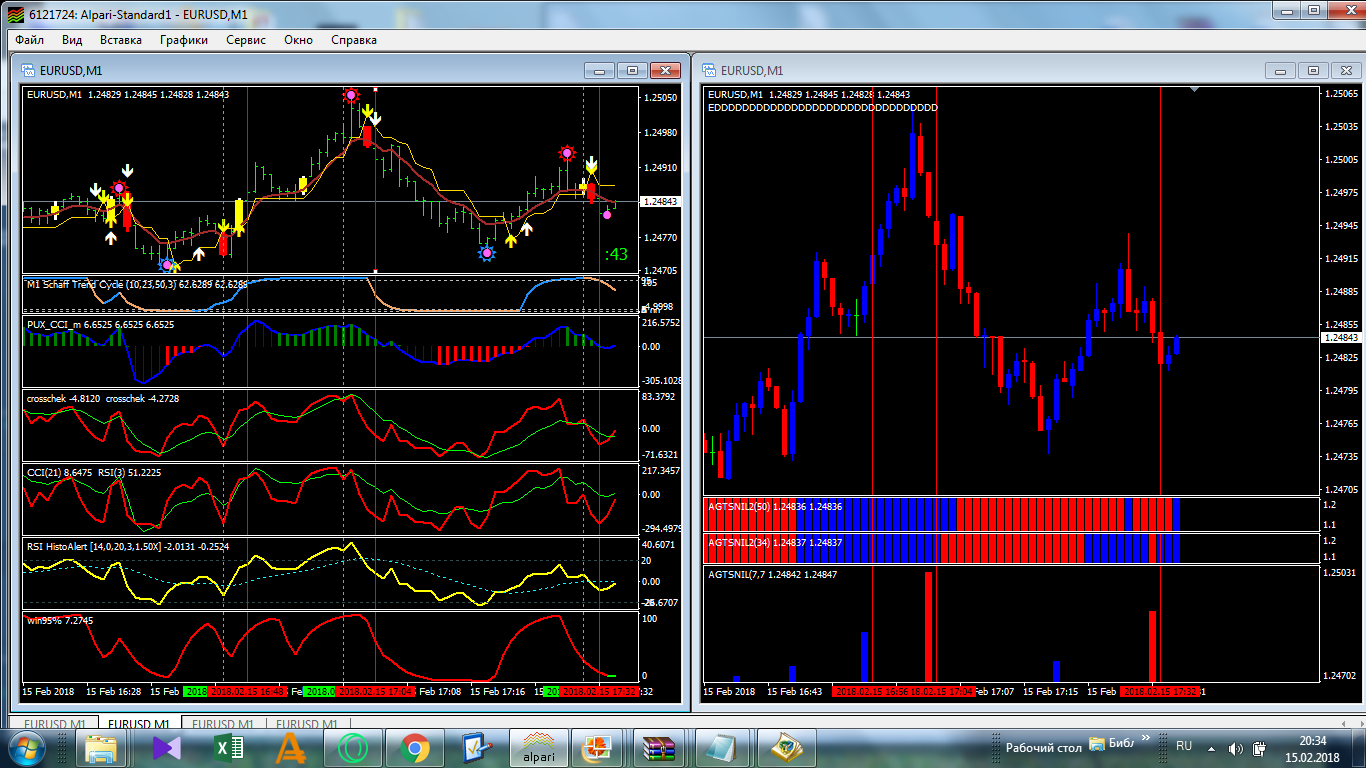Click the win95% indicator label
This screenshot has height=768, width=1366.
(x=60, y=620)
